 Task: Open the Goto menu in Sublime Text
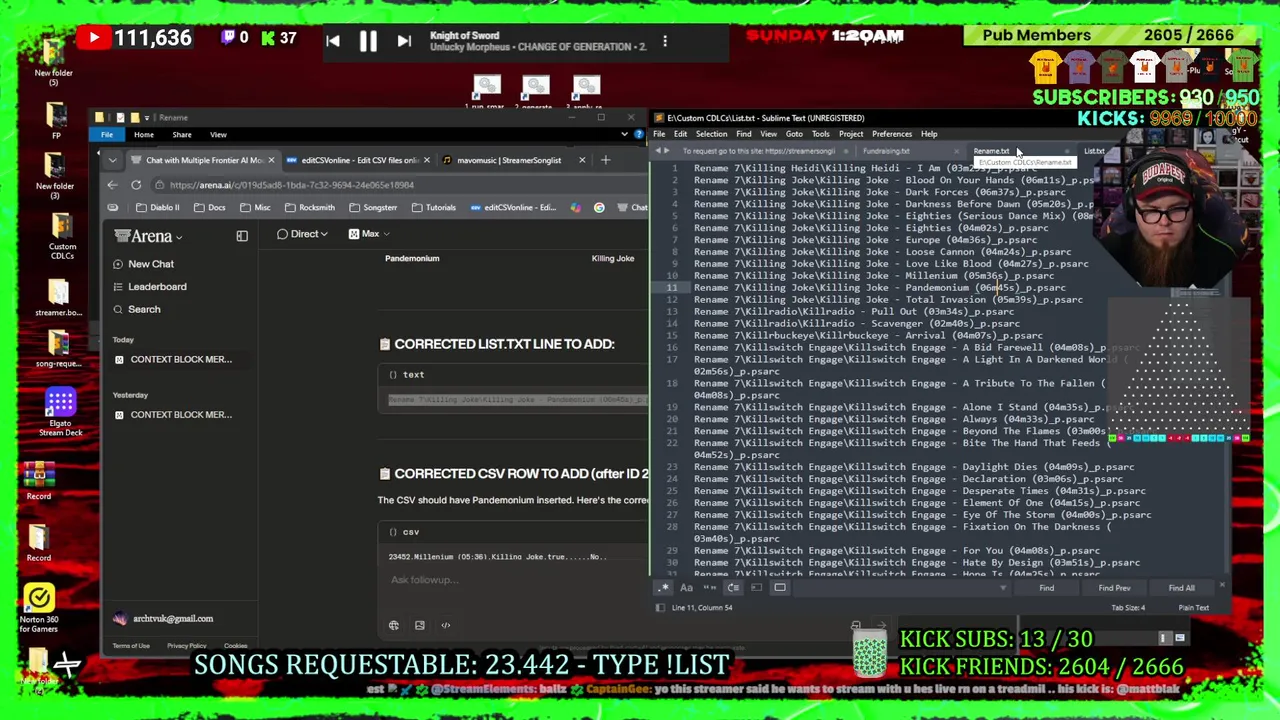(794, 134)
